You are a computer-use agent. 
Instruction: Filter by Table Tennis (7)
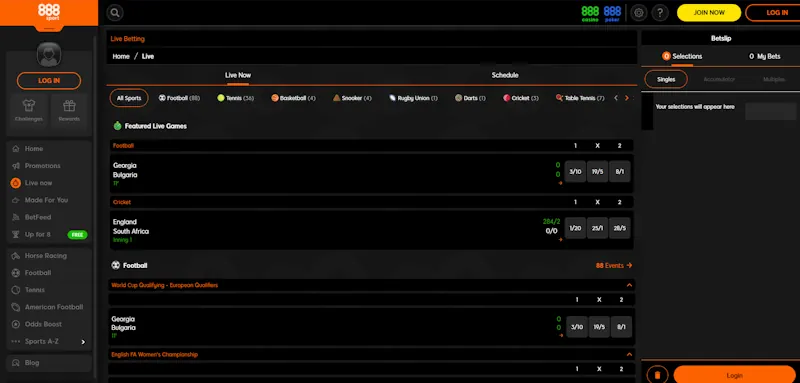click(580, 98)
